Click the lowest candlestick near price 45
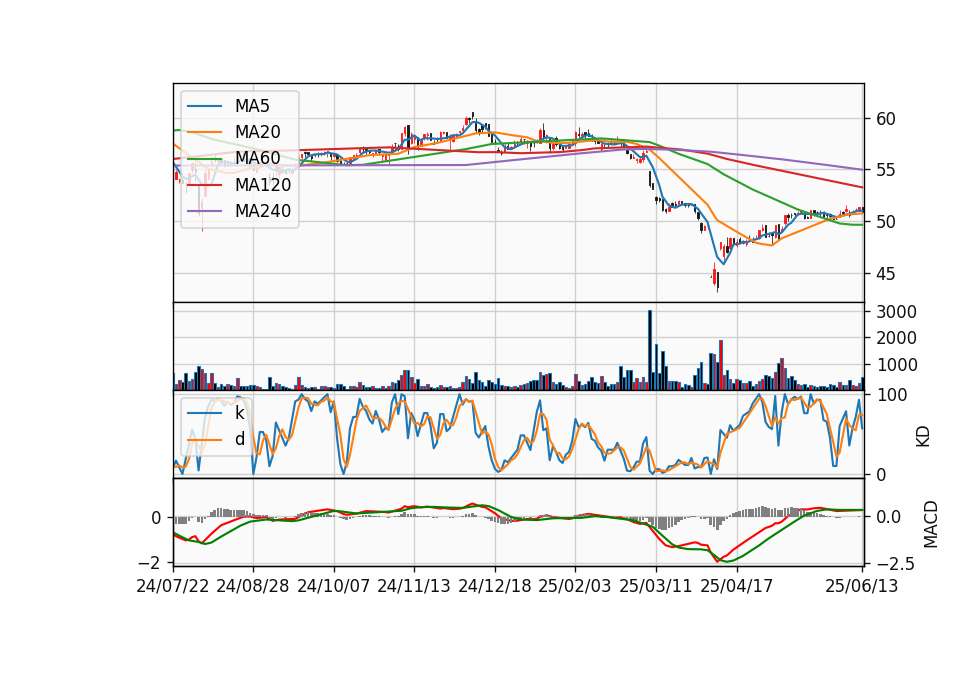This screenshot has height=690, width=960. (718, 282)
